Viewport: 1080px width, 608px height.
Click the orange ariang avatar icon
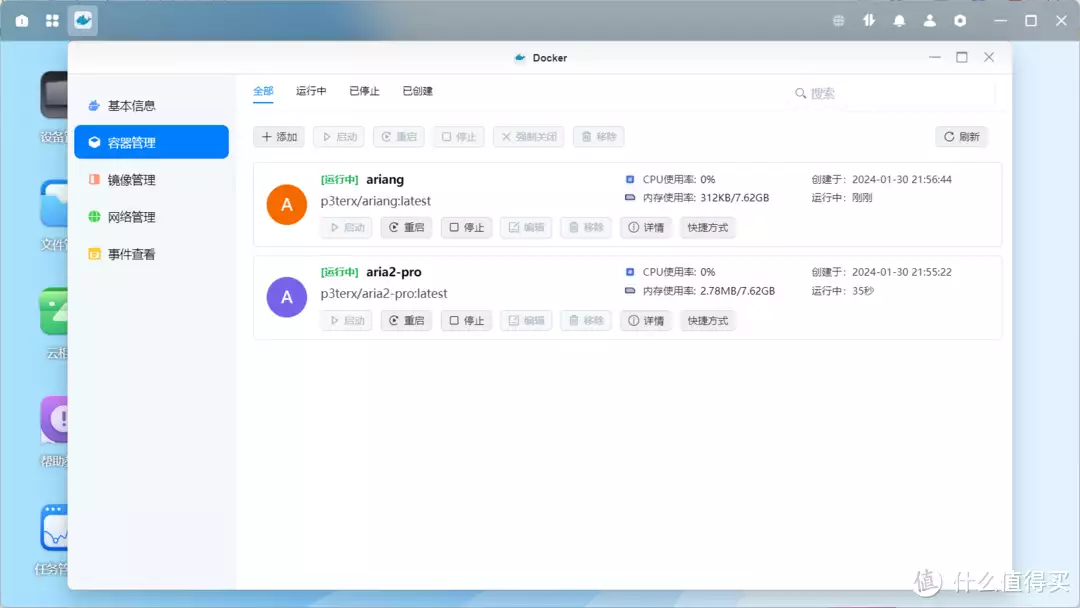[x=287, y=205]
